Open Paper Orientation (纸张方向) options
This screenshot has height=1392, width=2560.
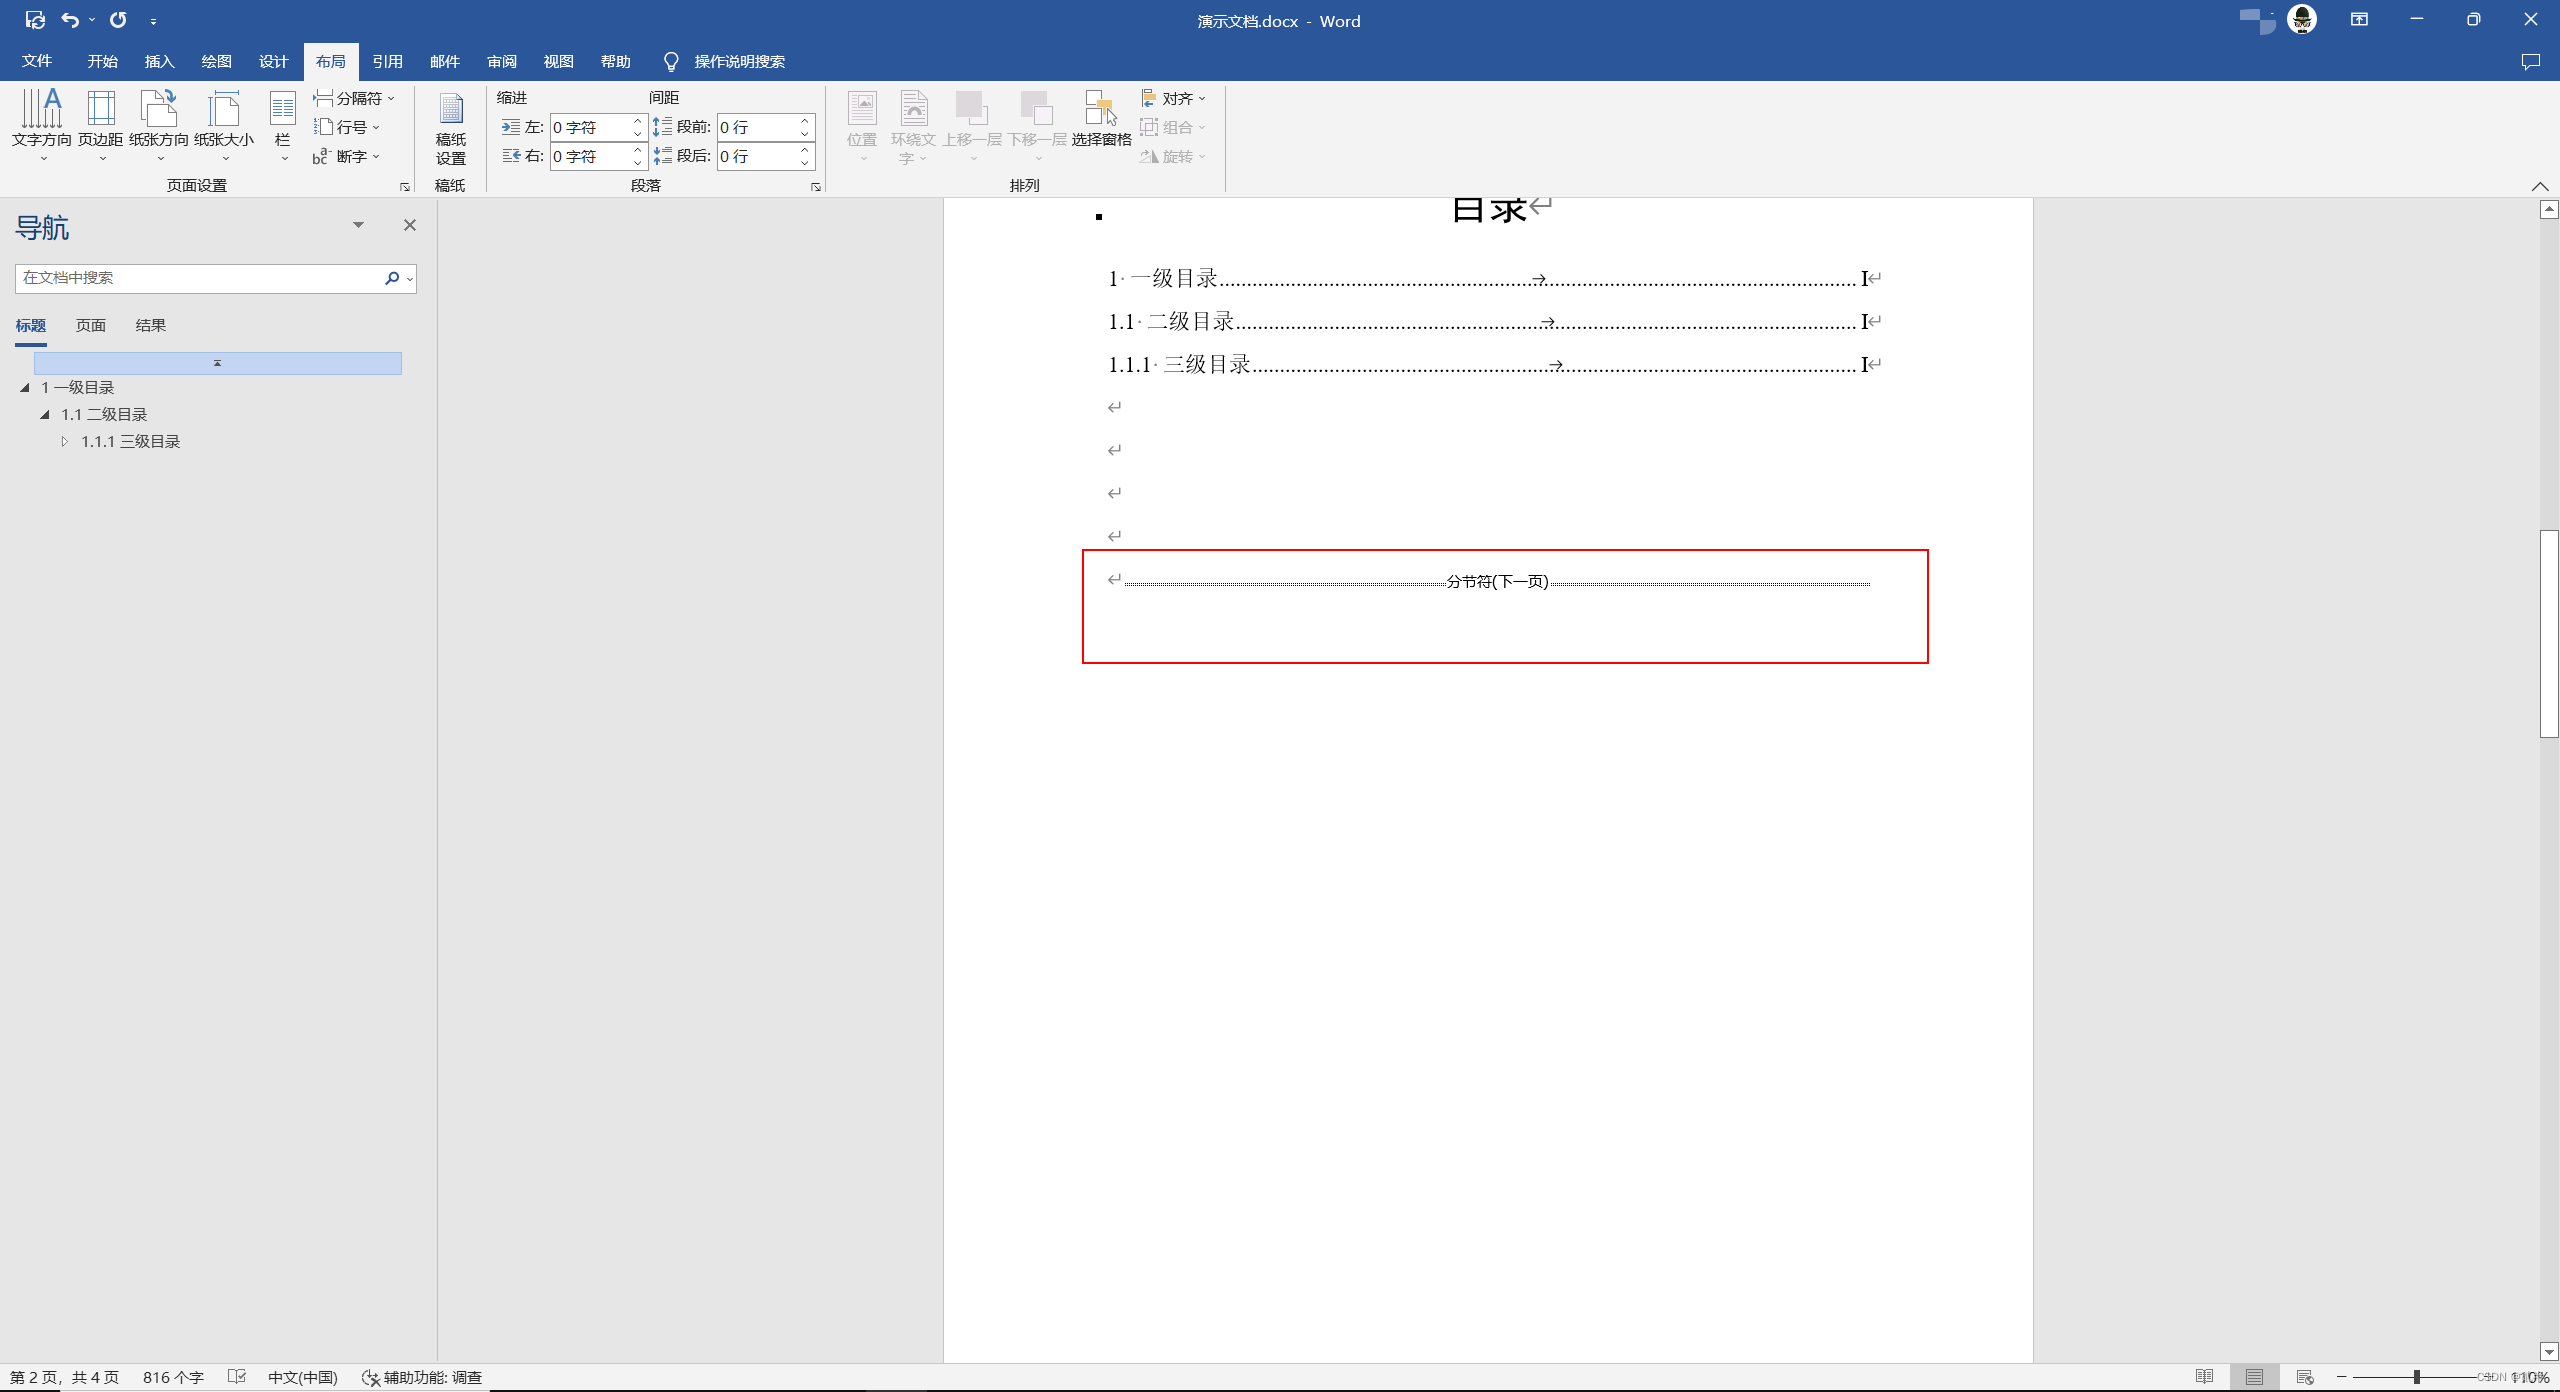(159, 122)
